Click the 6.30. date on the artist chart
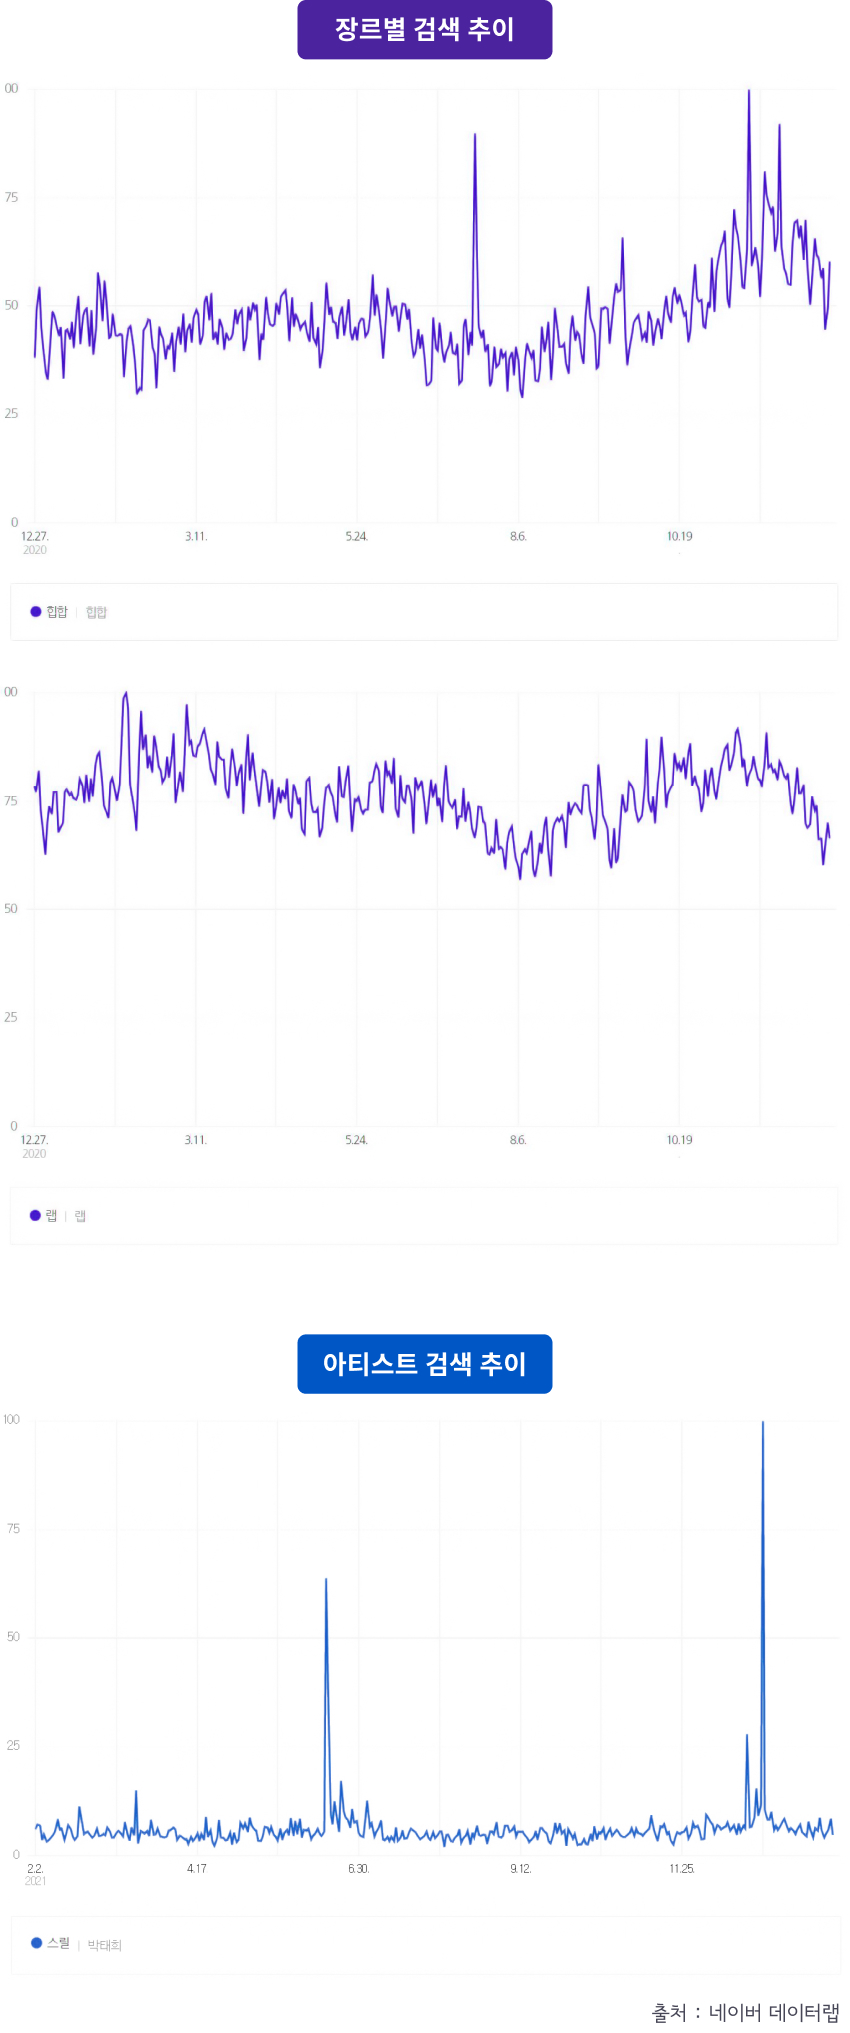Viewport: 850px width, 2033px height. (x=358, y=1869)
